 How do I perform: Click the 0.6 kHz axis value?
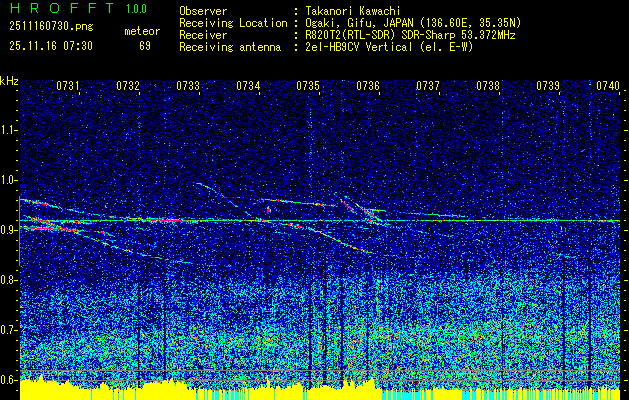point(8,380)
